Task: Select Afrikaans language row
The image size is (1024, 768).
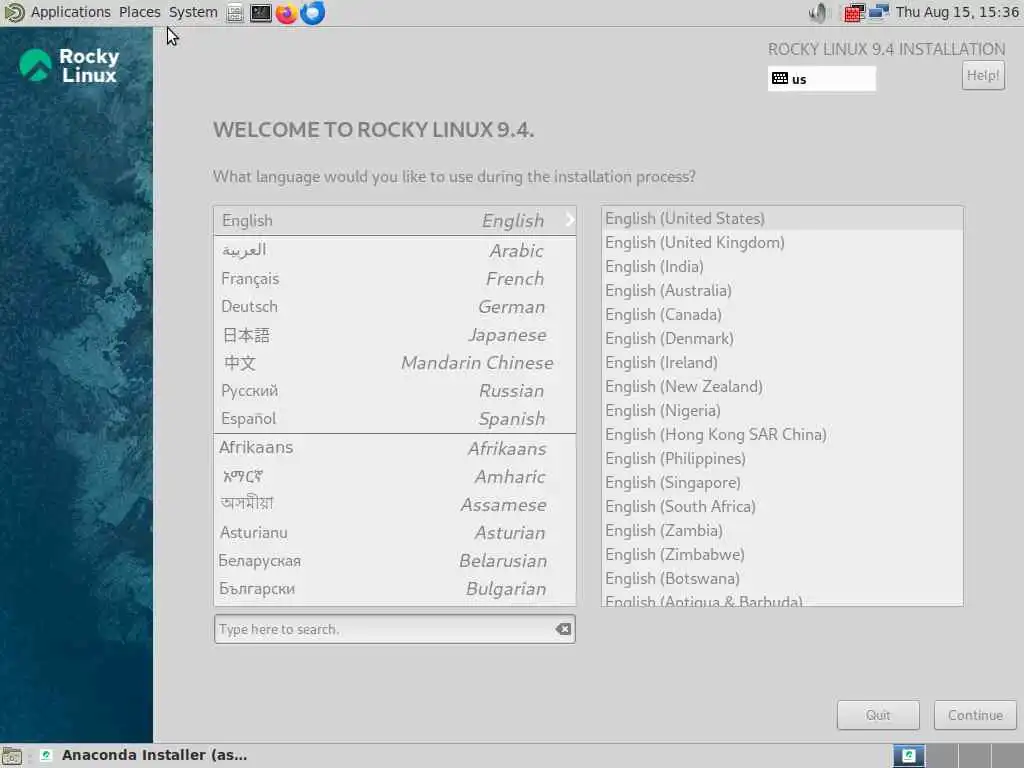Action: (394, 448)
